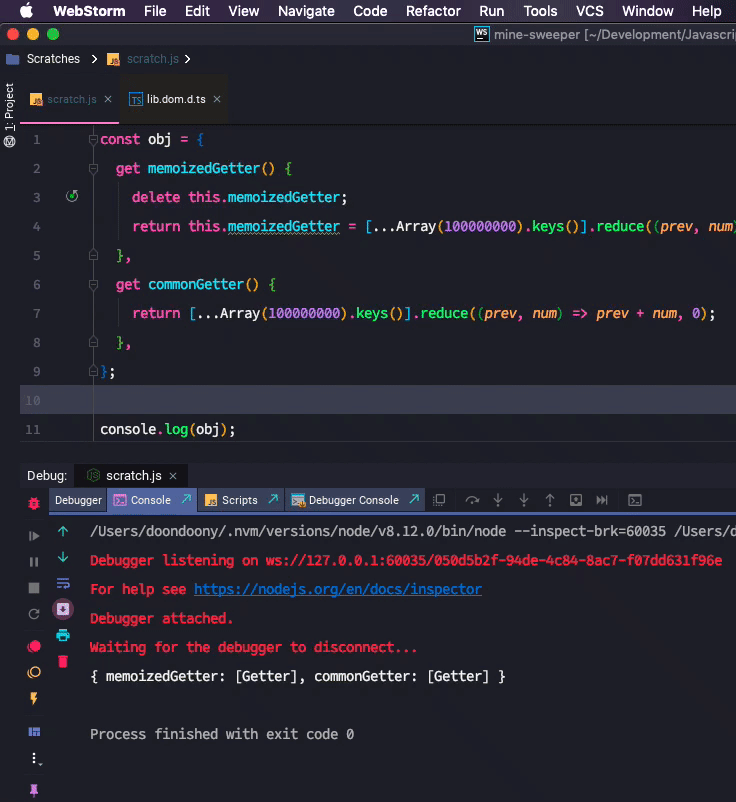Collapse memoizedGetter fold marker on line 2
This screenshot has height=802, width=736.
click(93, 168)
